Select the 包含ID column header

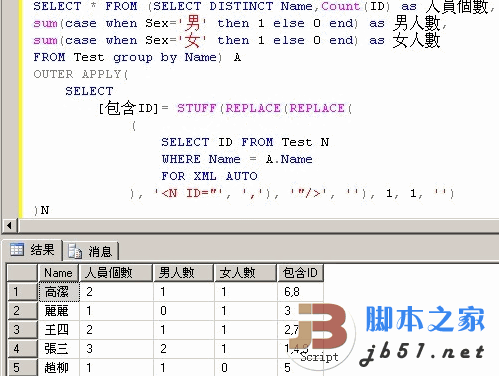(300, 273)
